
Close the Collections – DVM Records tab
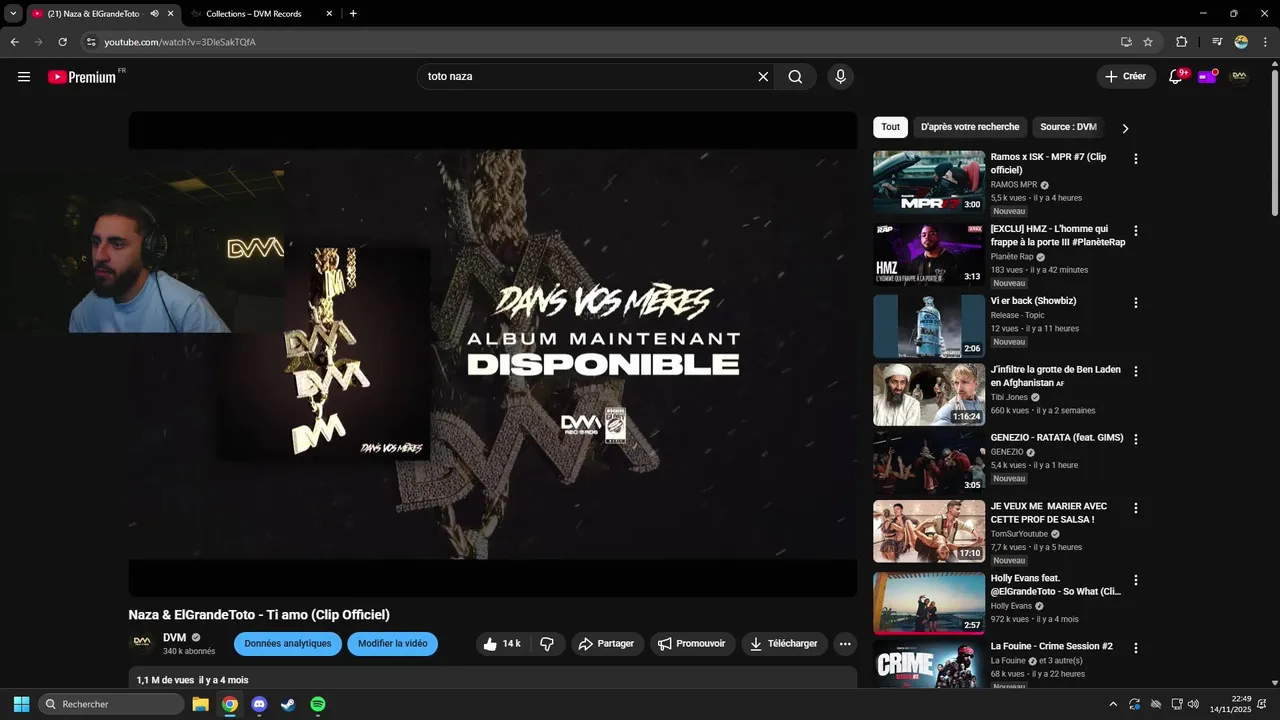(x=329, y=14)
